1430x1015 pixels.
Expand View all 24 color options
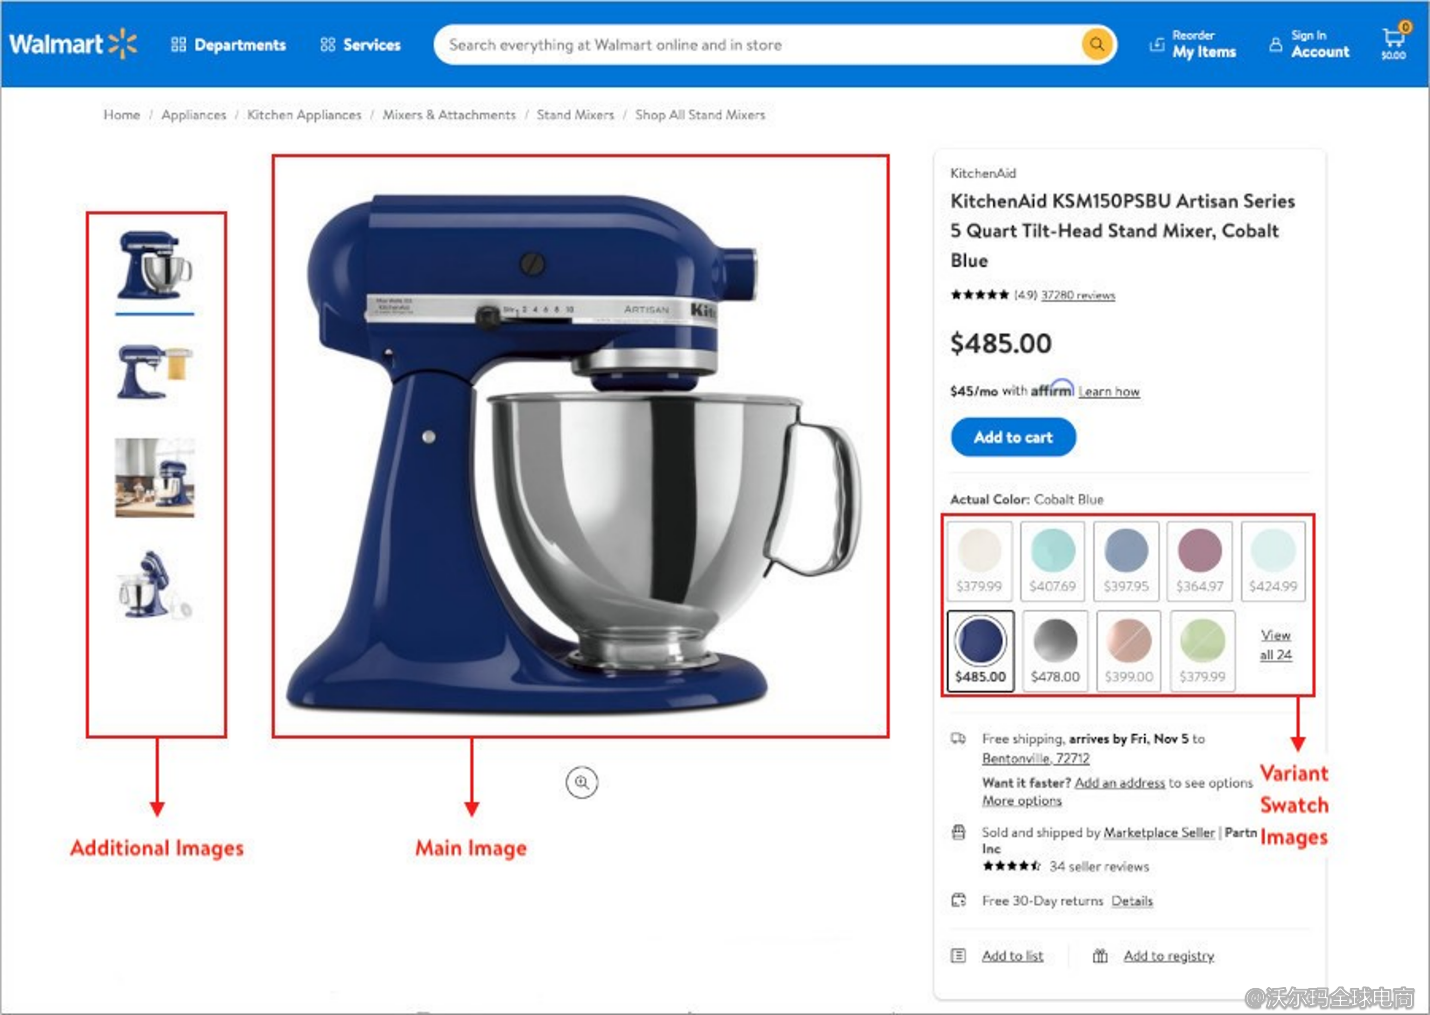[x=1276, y=645]
